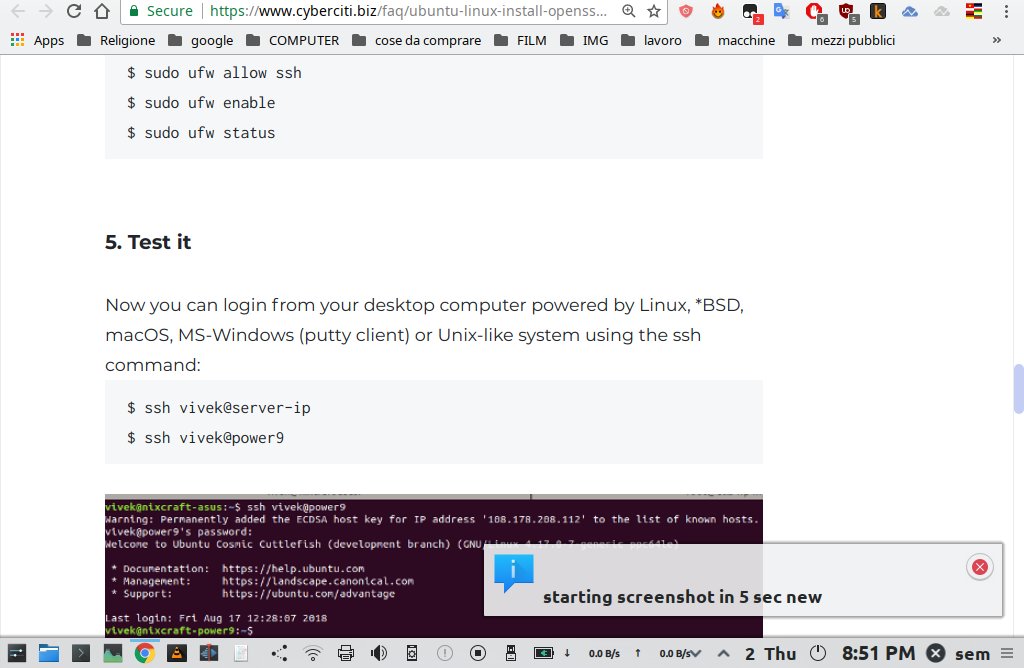Viewport: 1024px width, 668px height.
Task: Open the orange 'k' extension
Action: 878,11
